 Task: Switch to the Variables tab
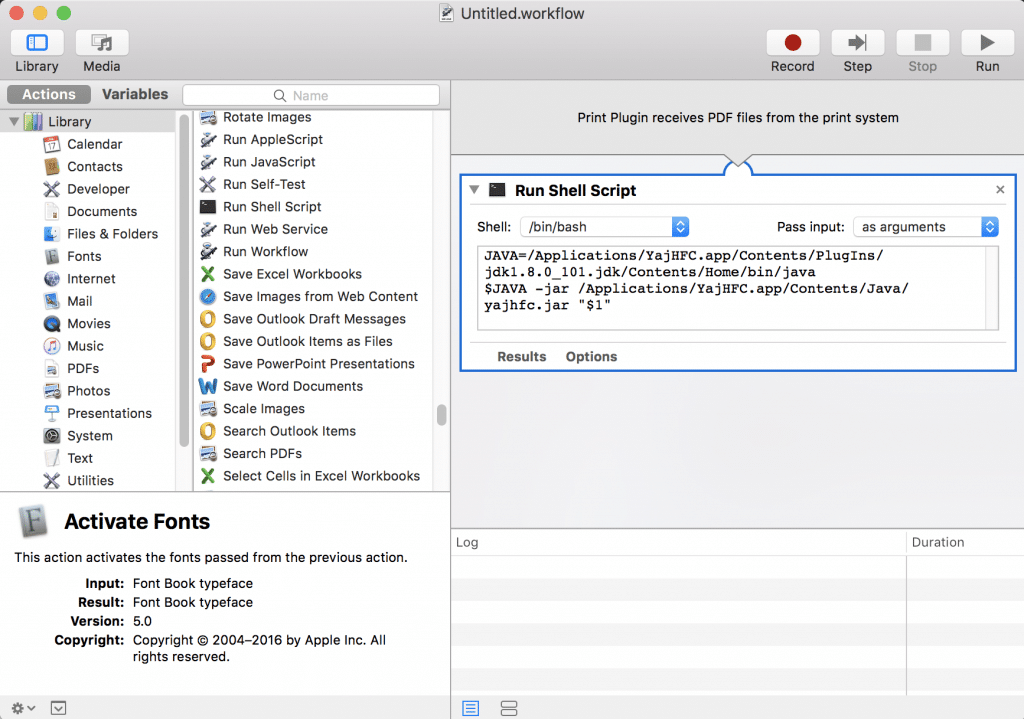coord(135,94)
